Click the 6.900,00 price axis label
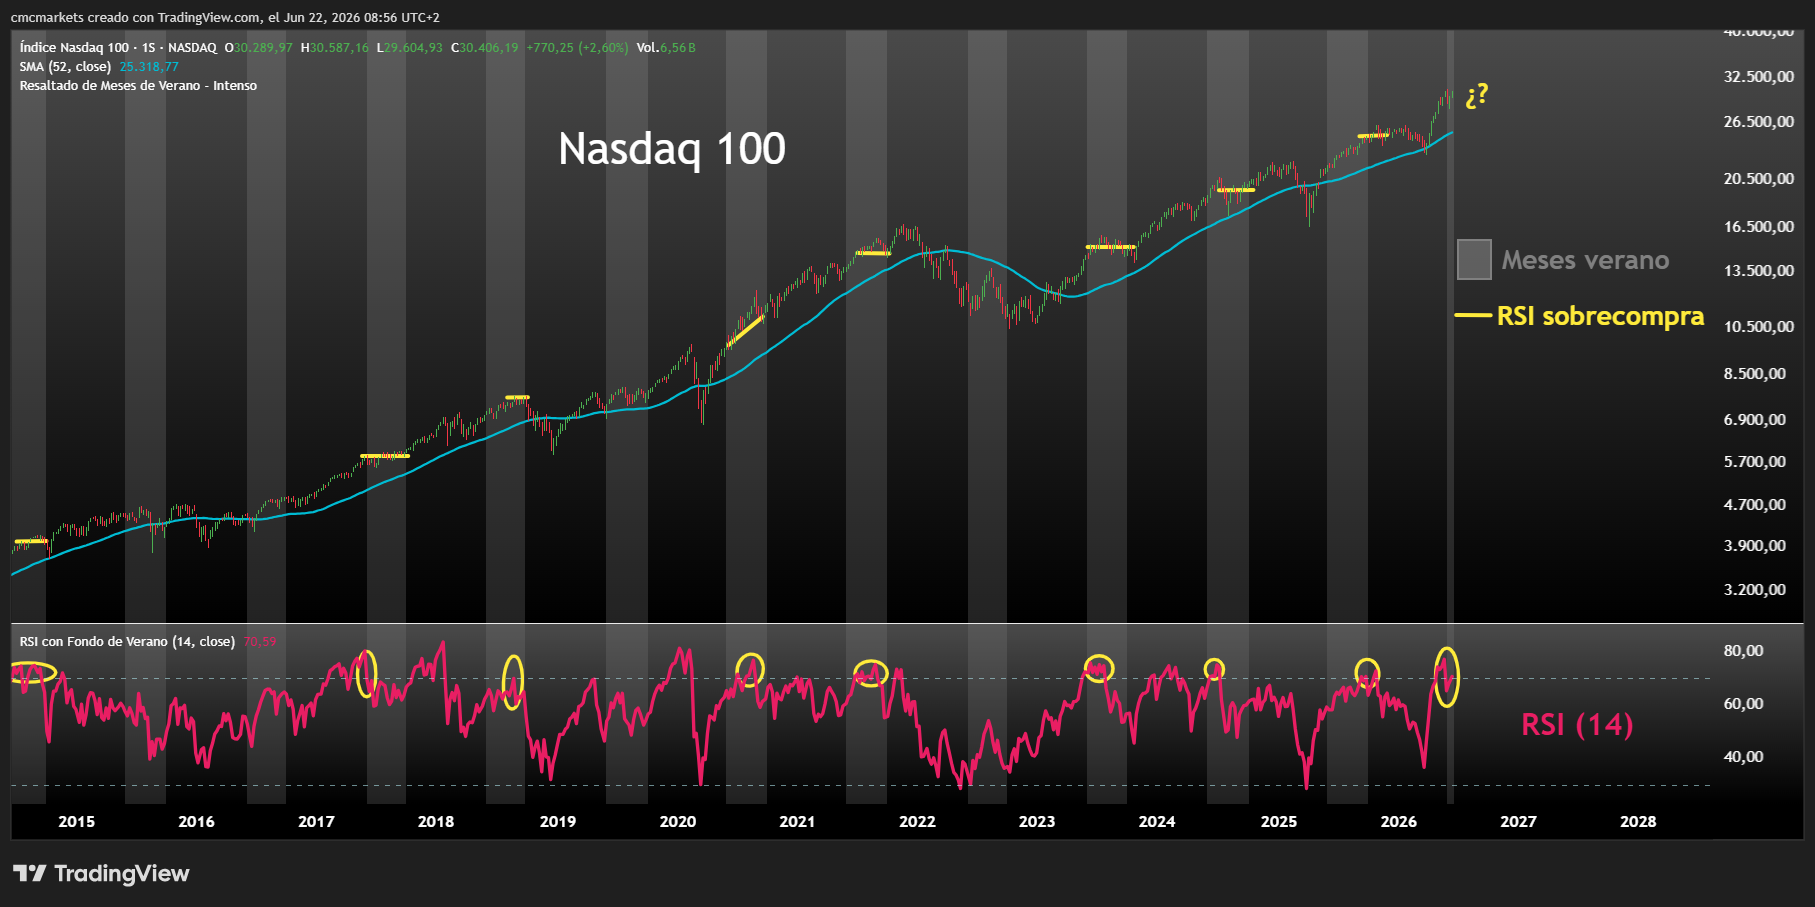The height and width of the screenshot is (907, 1815). click(1755, 419)
